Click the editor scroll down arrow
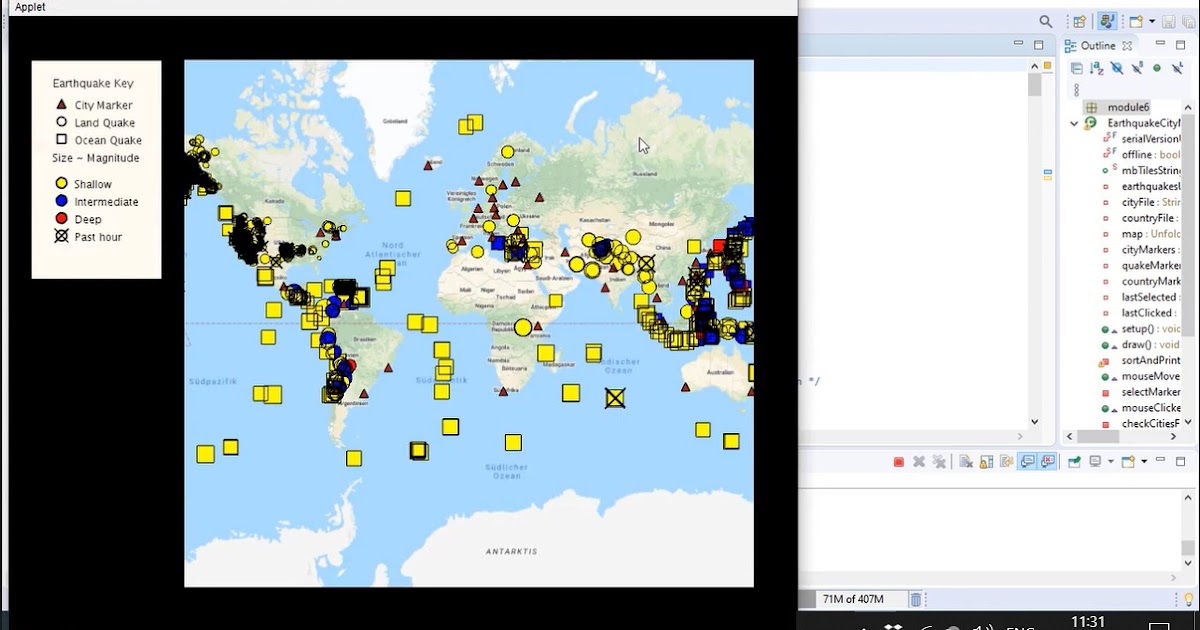The image size is (1200, 630). coord(1035,422)
